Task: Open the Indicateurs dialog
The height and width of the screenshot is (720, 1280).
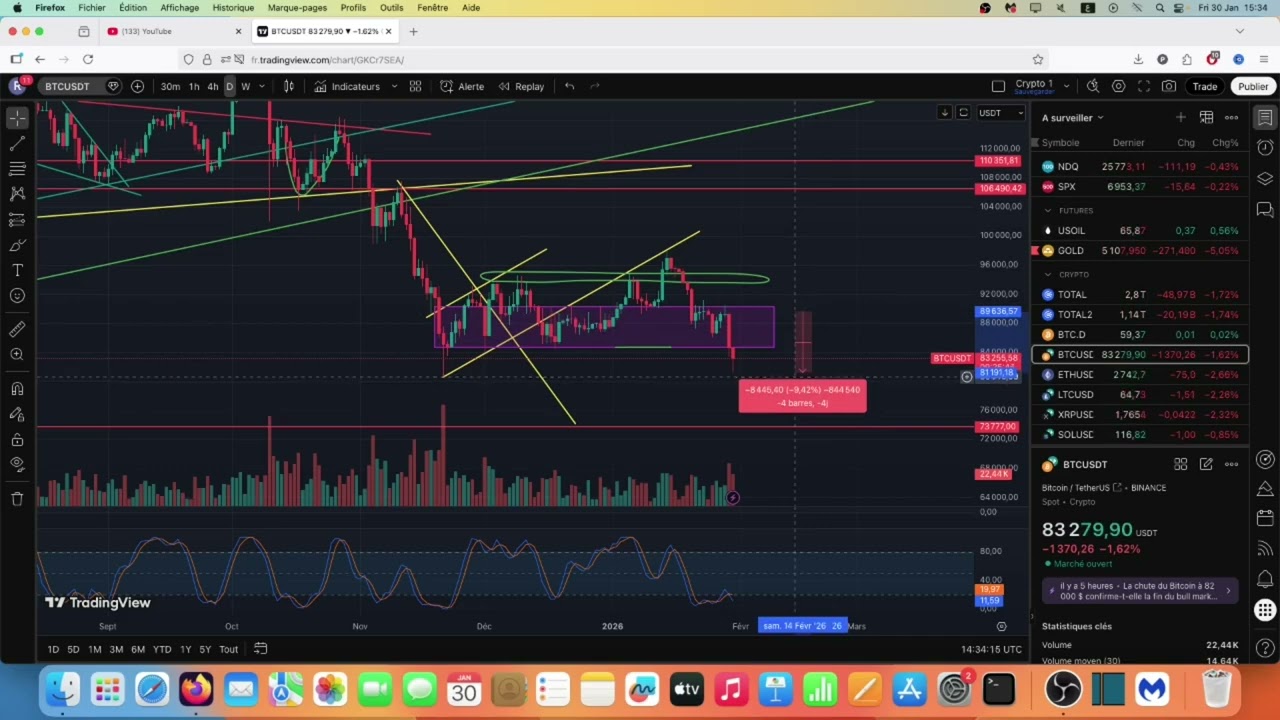Action: coord(347,86)
